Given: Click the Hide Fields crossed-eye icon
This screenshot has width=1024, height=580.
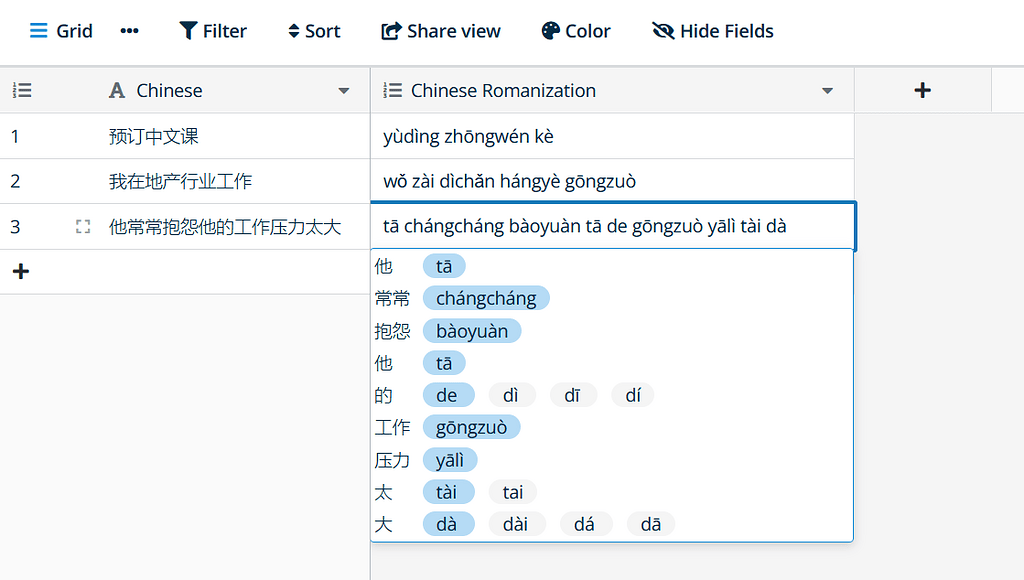Looking at the screenshot, I should pyautogui.click(x=661, y=31).
